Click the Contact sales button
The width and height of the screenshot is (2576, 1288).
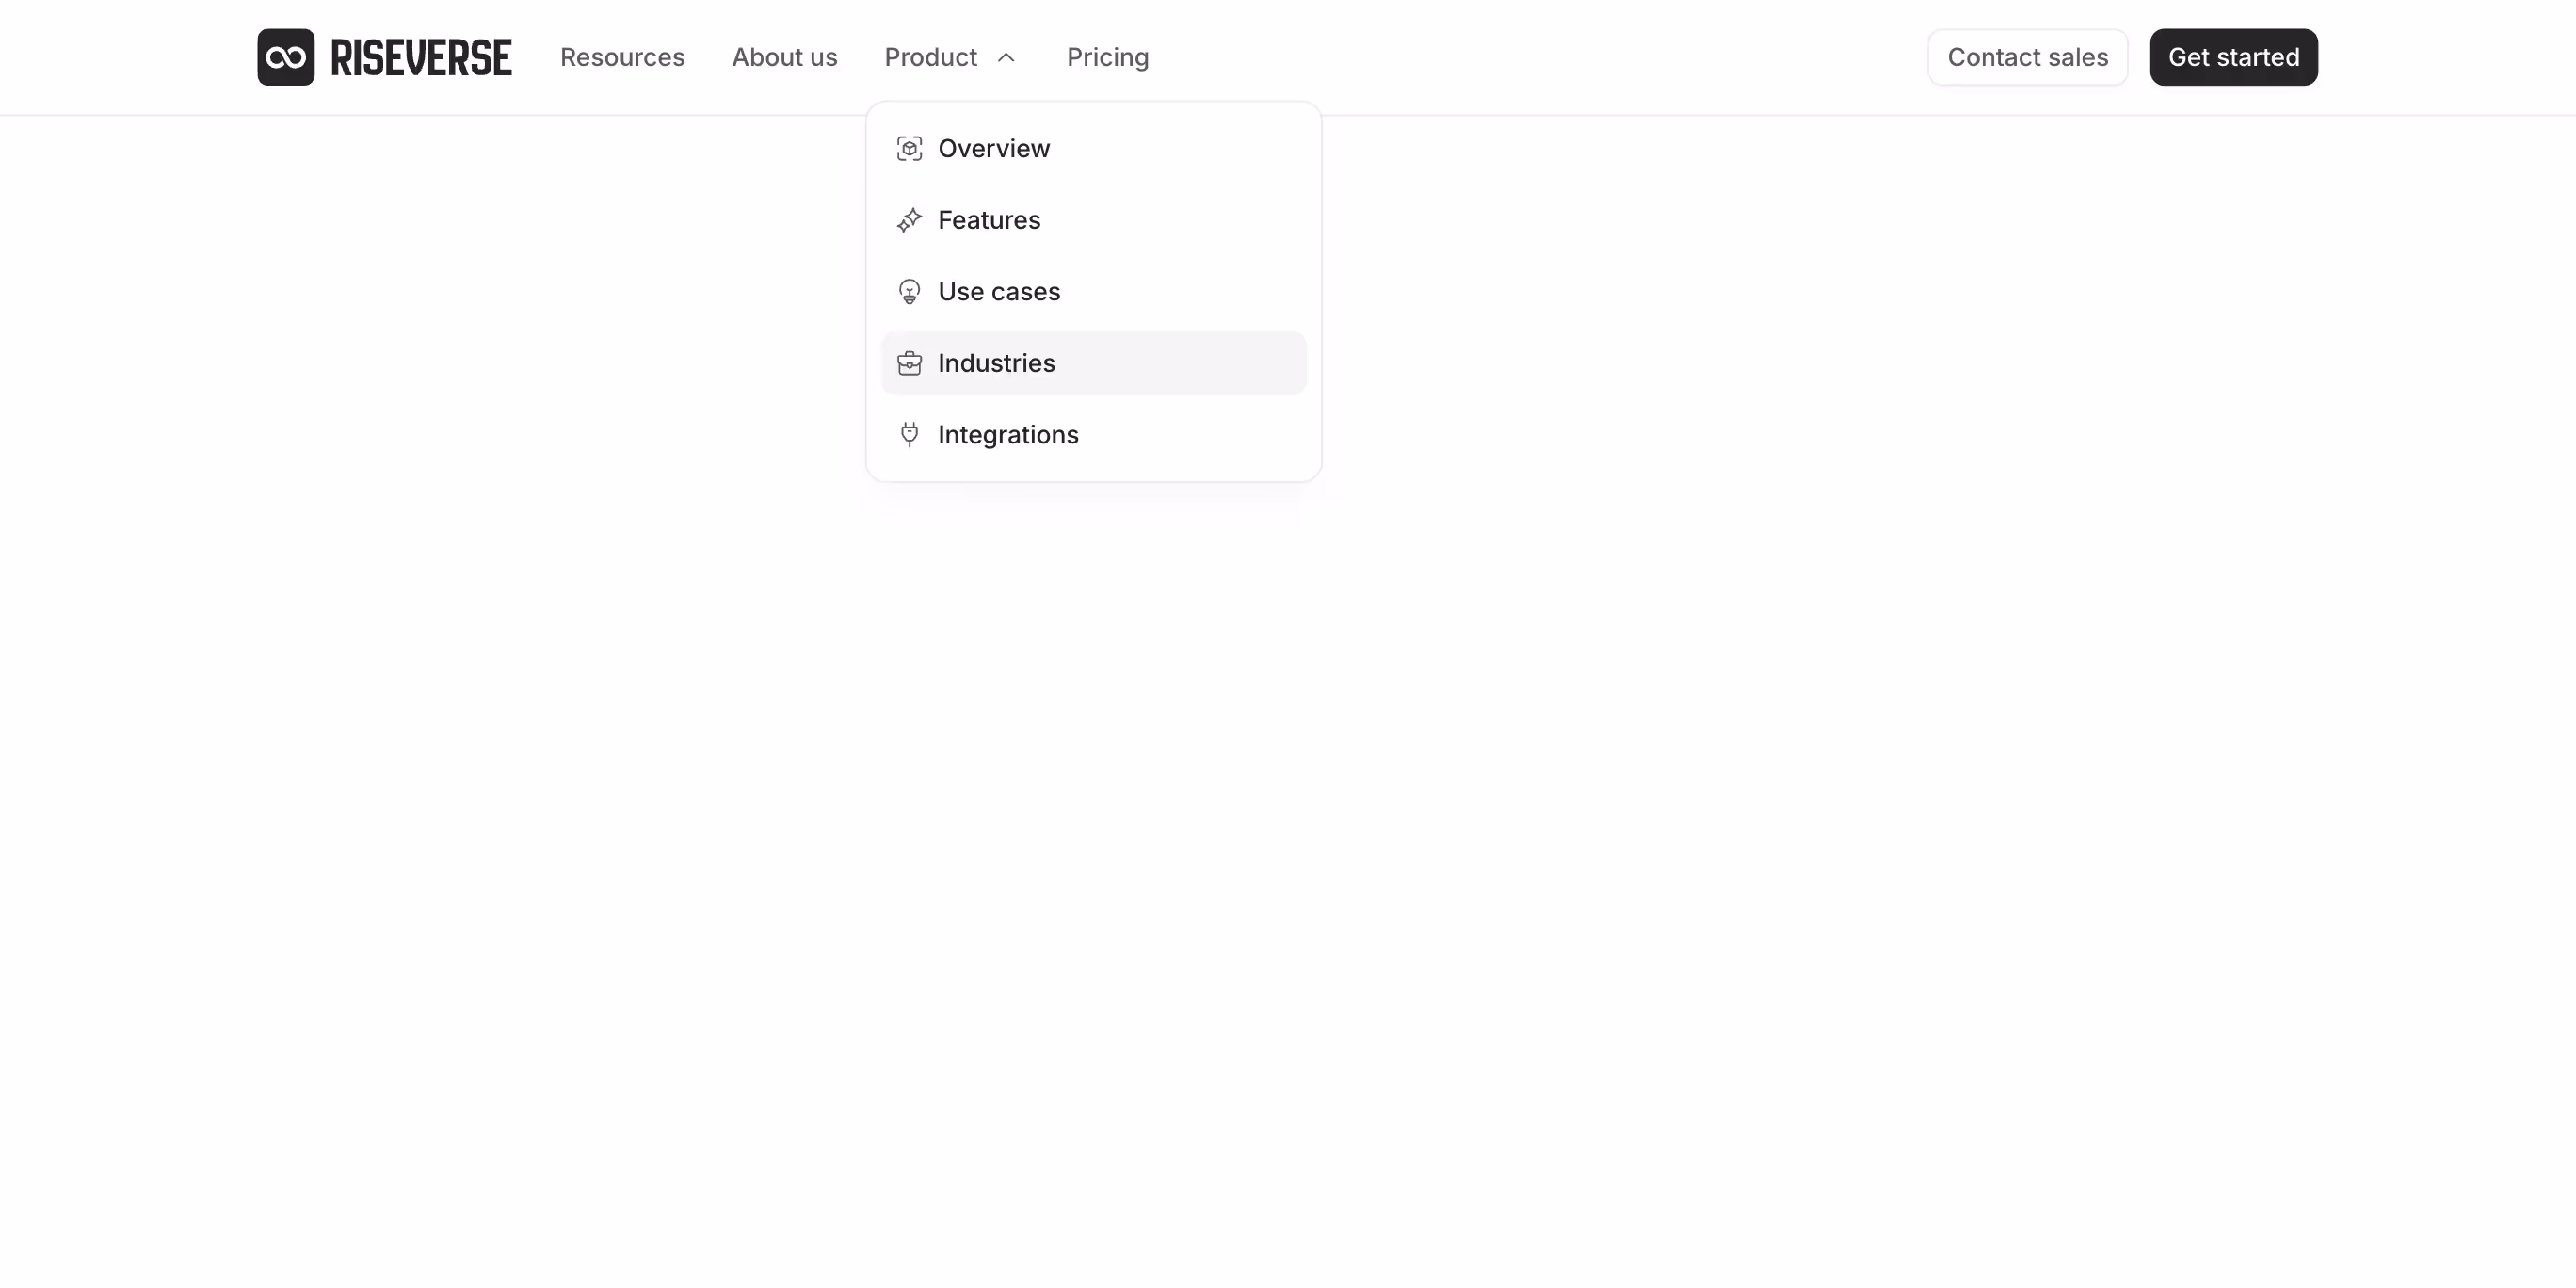pos(2027,57)
